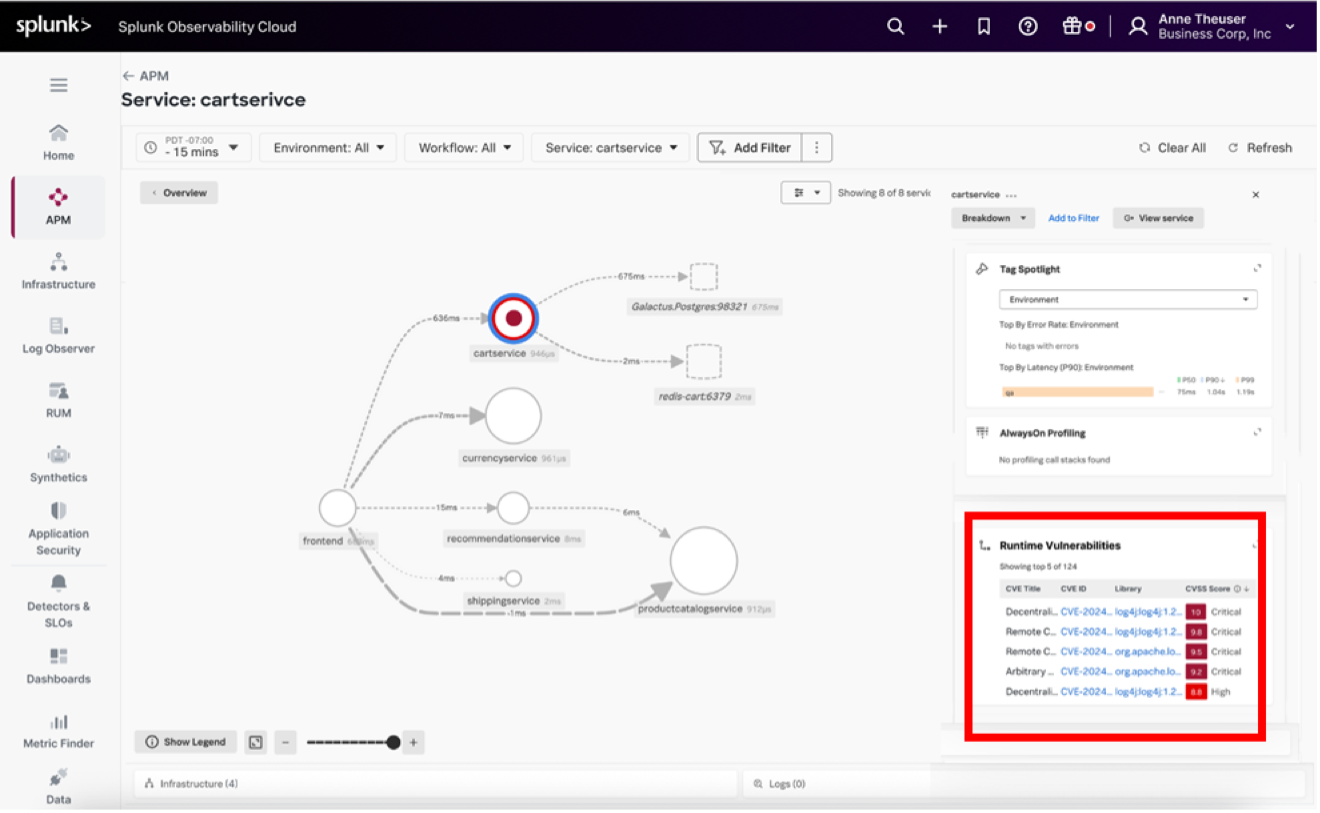
Task: Click the Splunk logo
Action: [53, 26]
